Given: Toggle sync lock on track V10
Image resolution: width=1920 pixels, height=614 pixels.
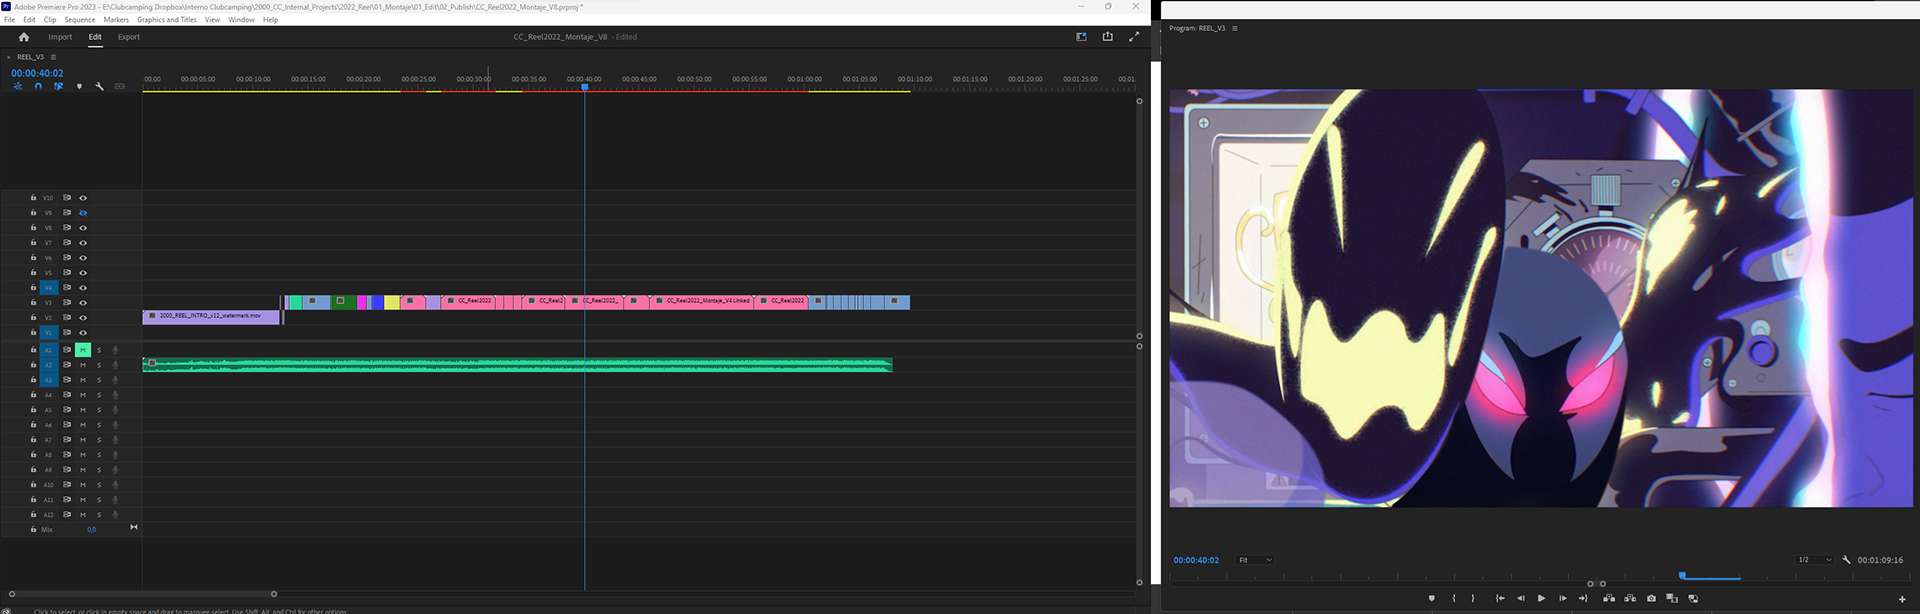Looking at the screenshot, I should click(x=67, y=198).
